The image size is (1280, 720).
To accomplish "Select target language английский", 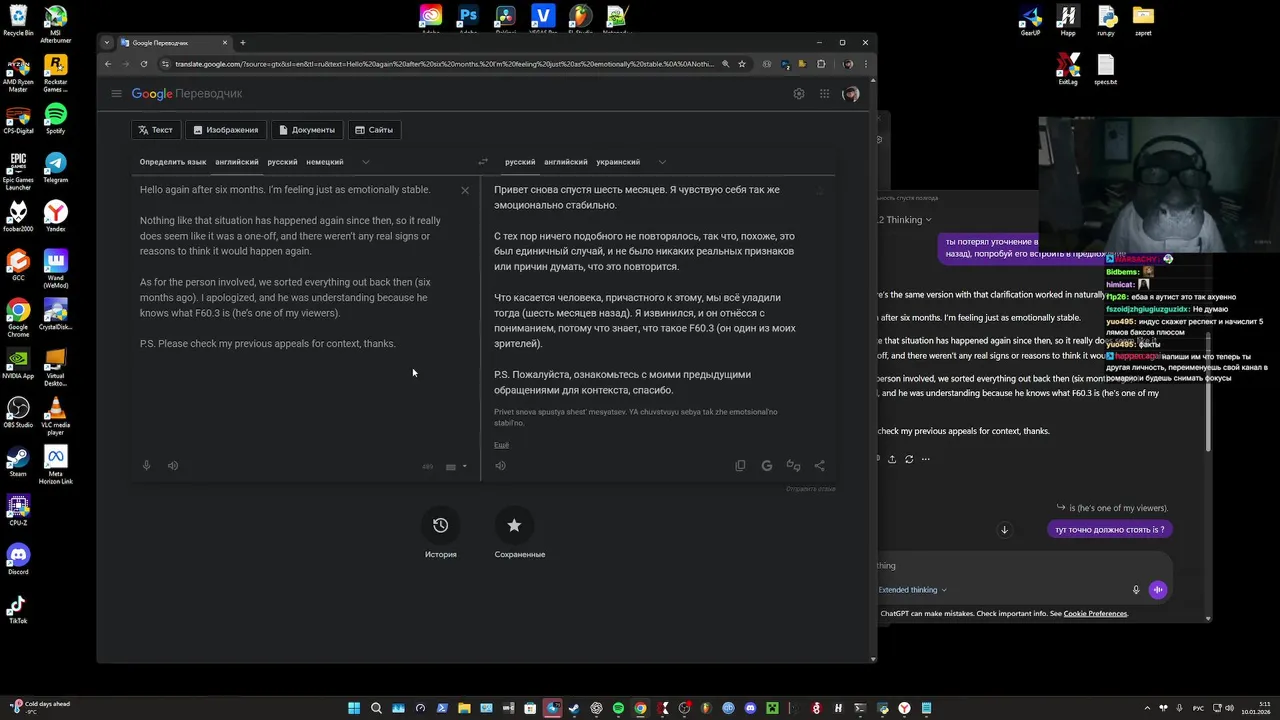I will coord(566,162).
